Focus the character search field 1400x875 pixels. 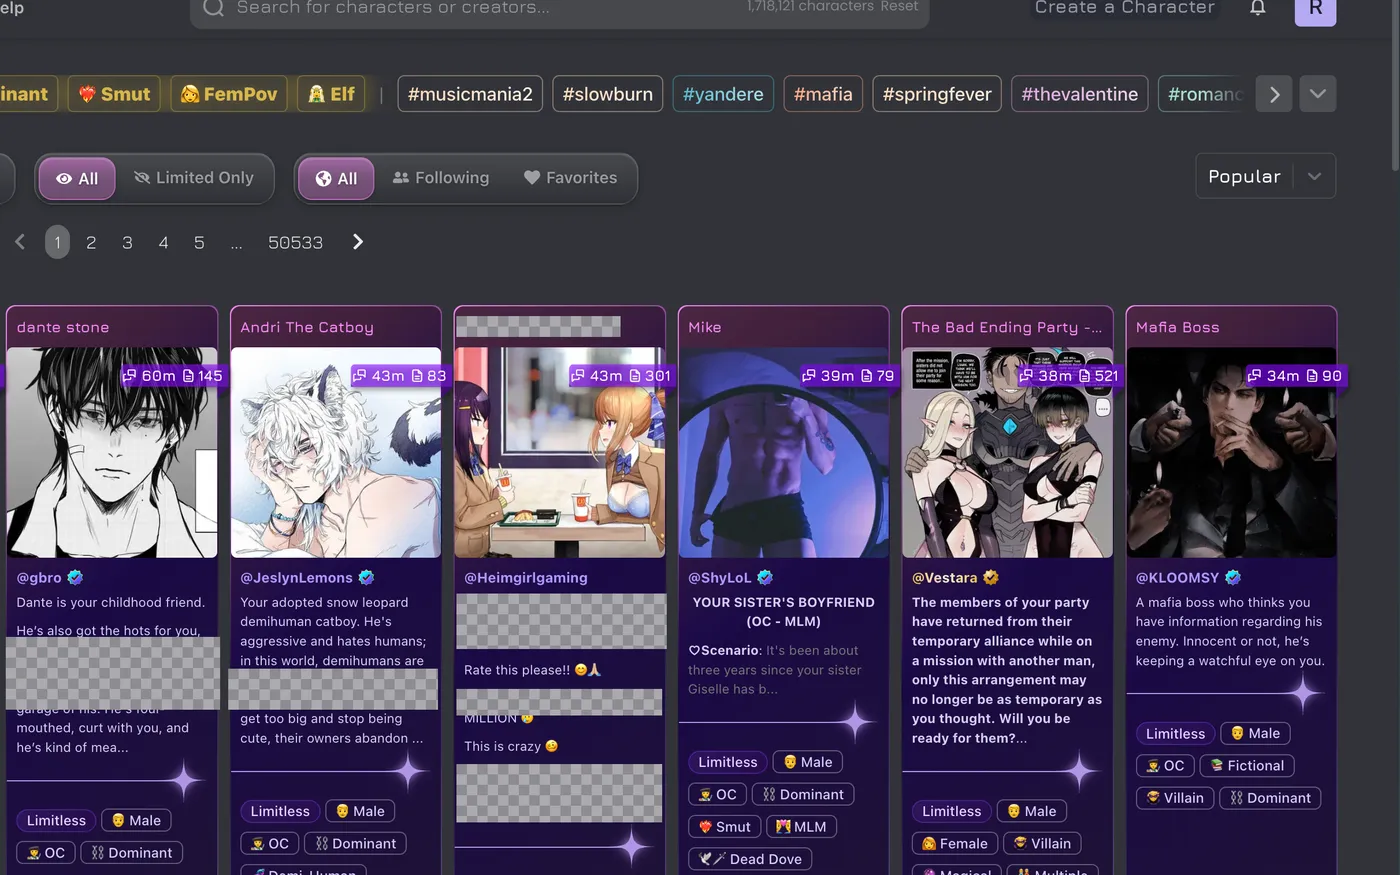[x=560, y=10]
